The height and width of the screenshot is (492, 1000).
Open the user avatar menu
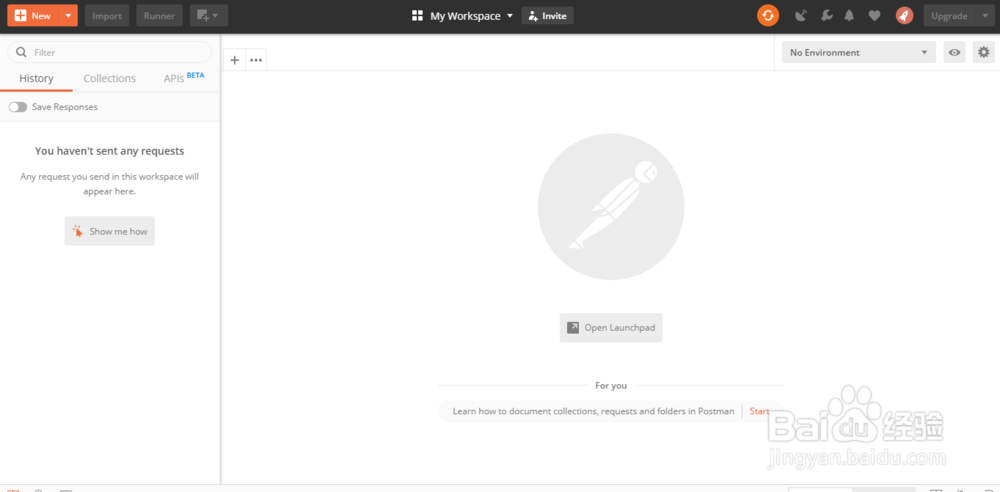[904, 16]
